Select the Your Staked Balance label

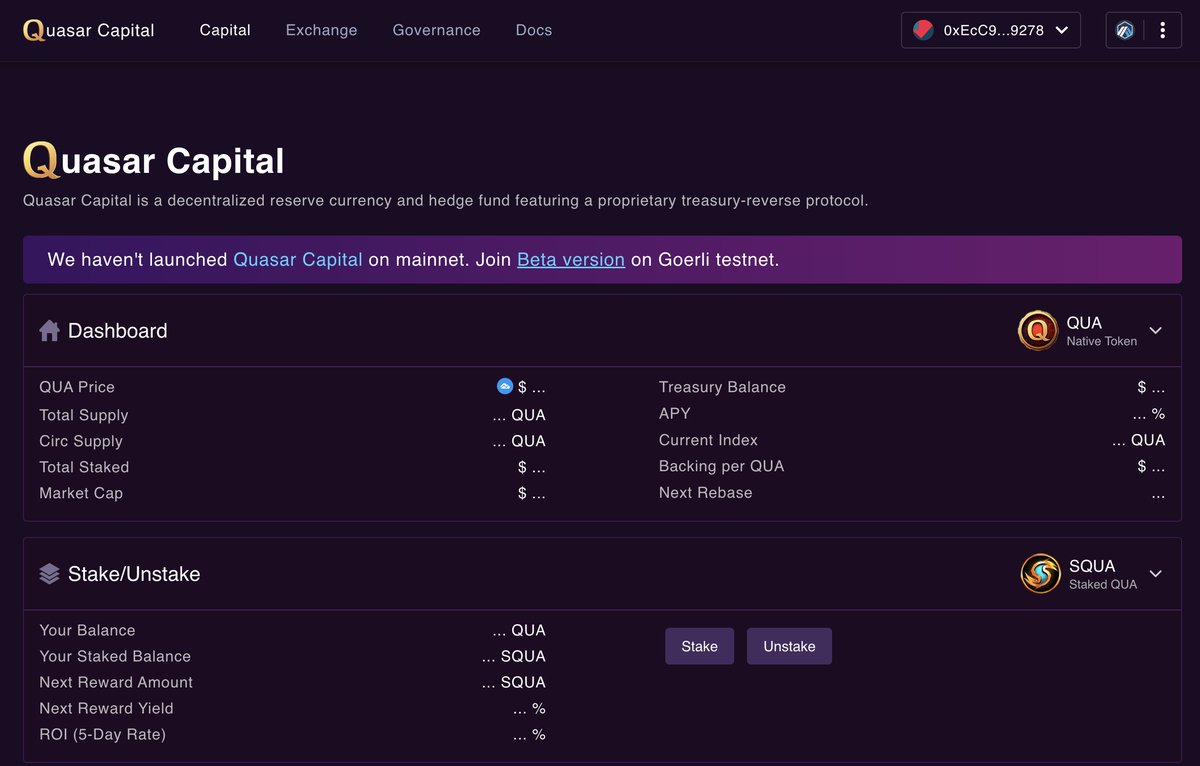click(115, 656)
